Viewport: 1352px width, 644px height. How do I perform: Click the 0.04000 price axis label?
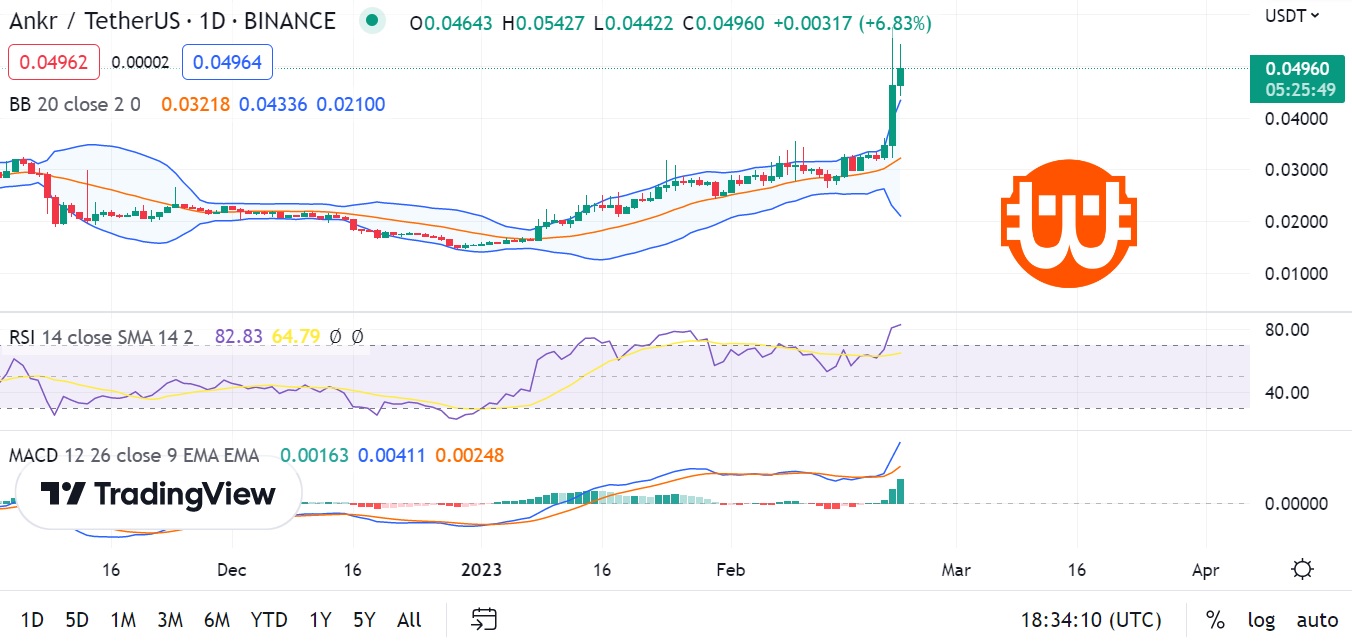(x=1296, y=118)
